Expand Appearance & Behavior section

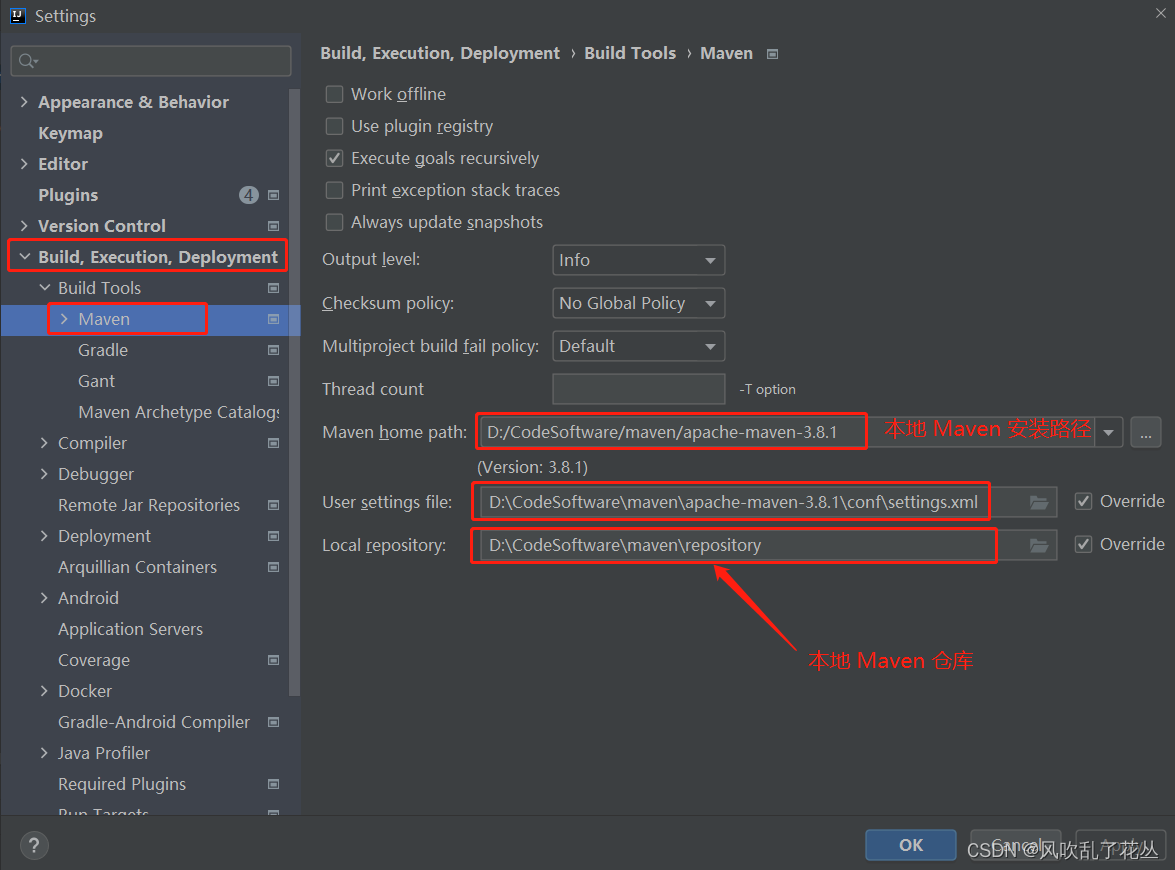24,102
